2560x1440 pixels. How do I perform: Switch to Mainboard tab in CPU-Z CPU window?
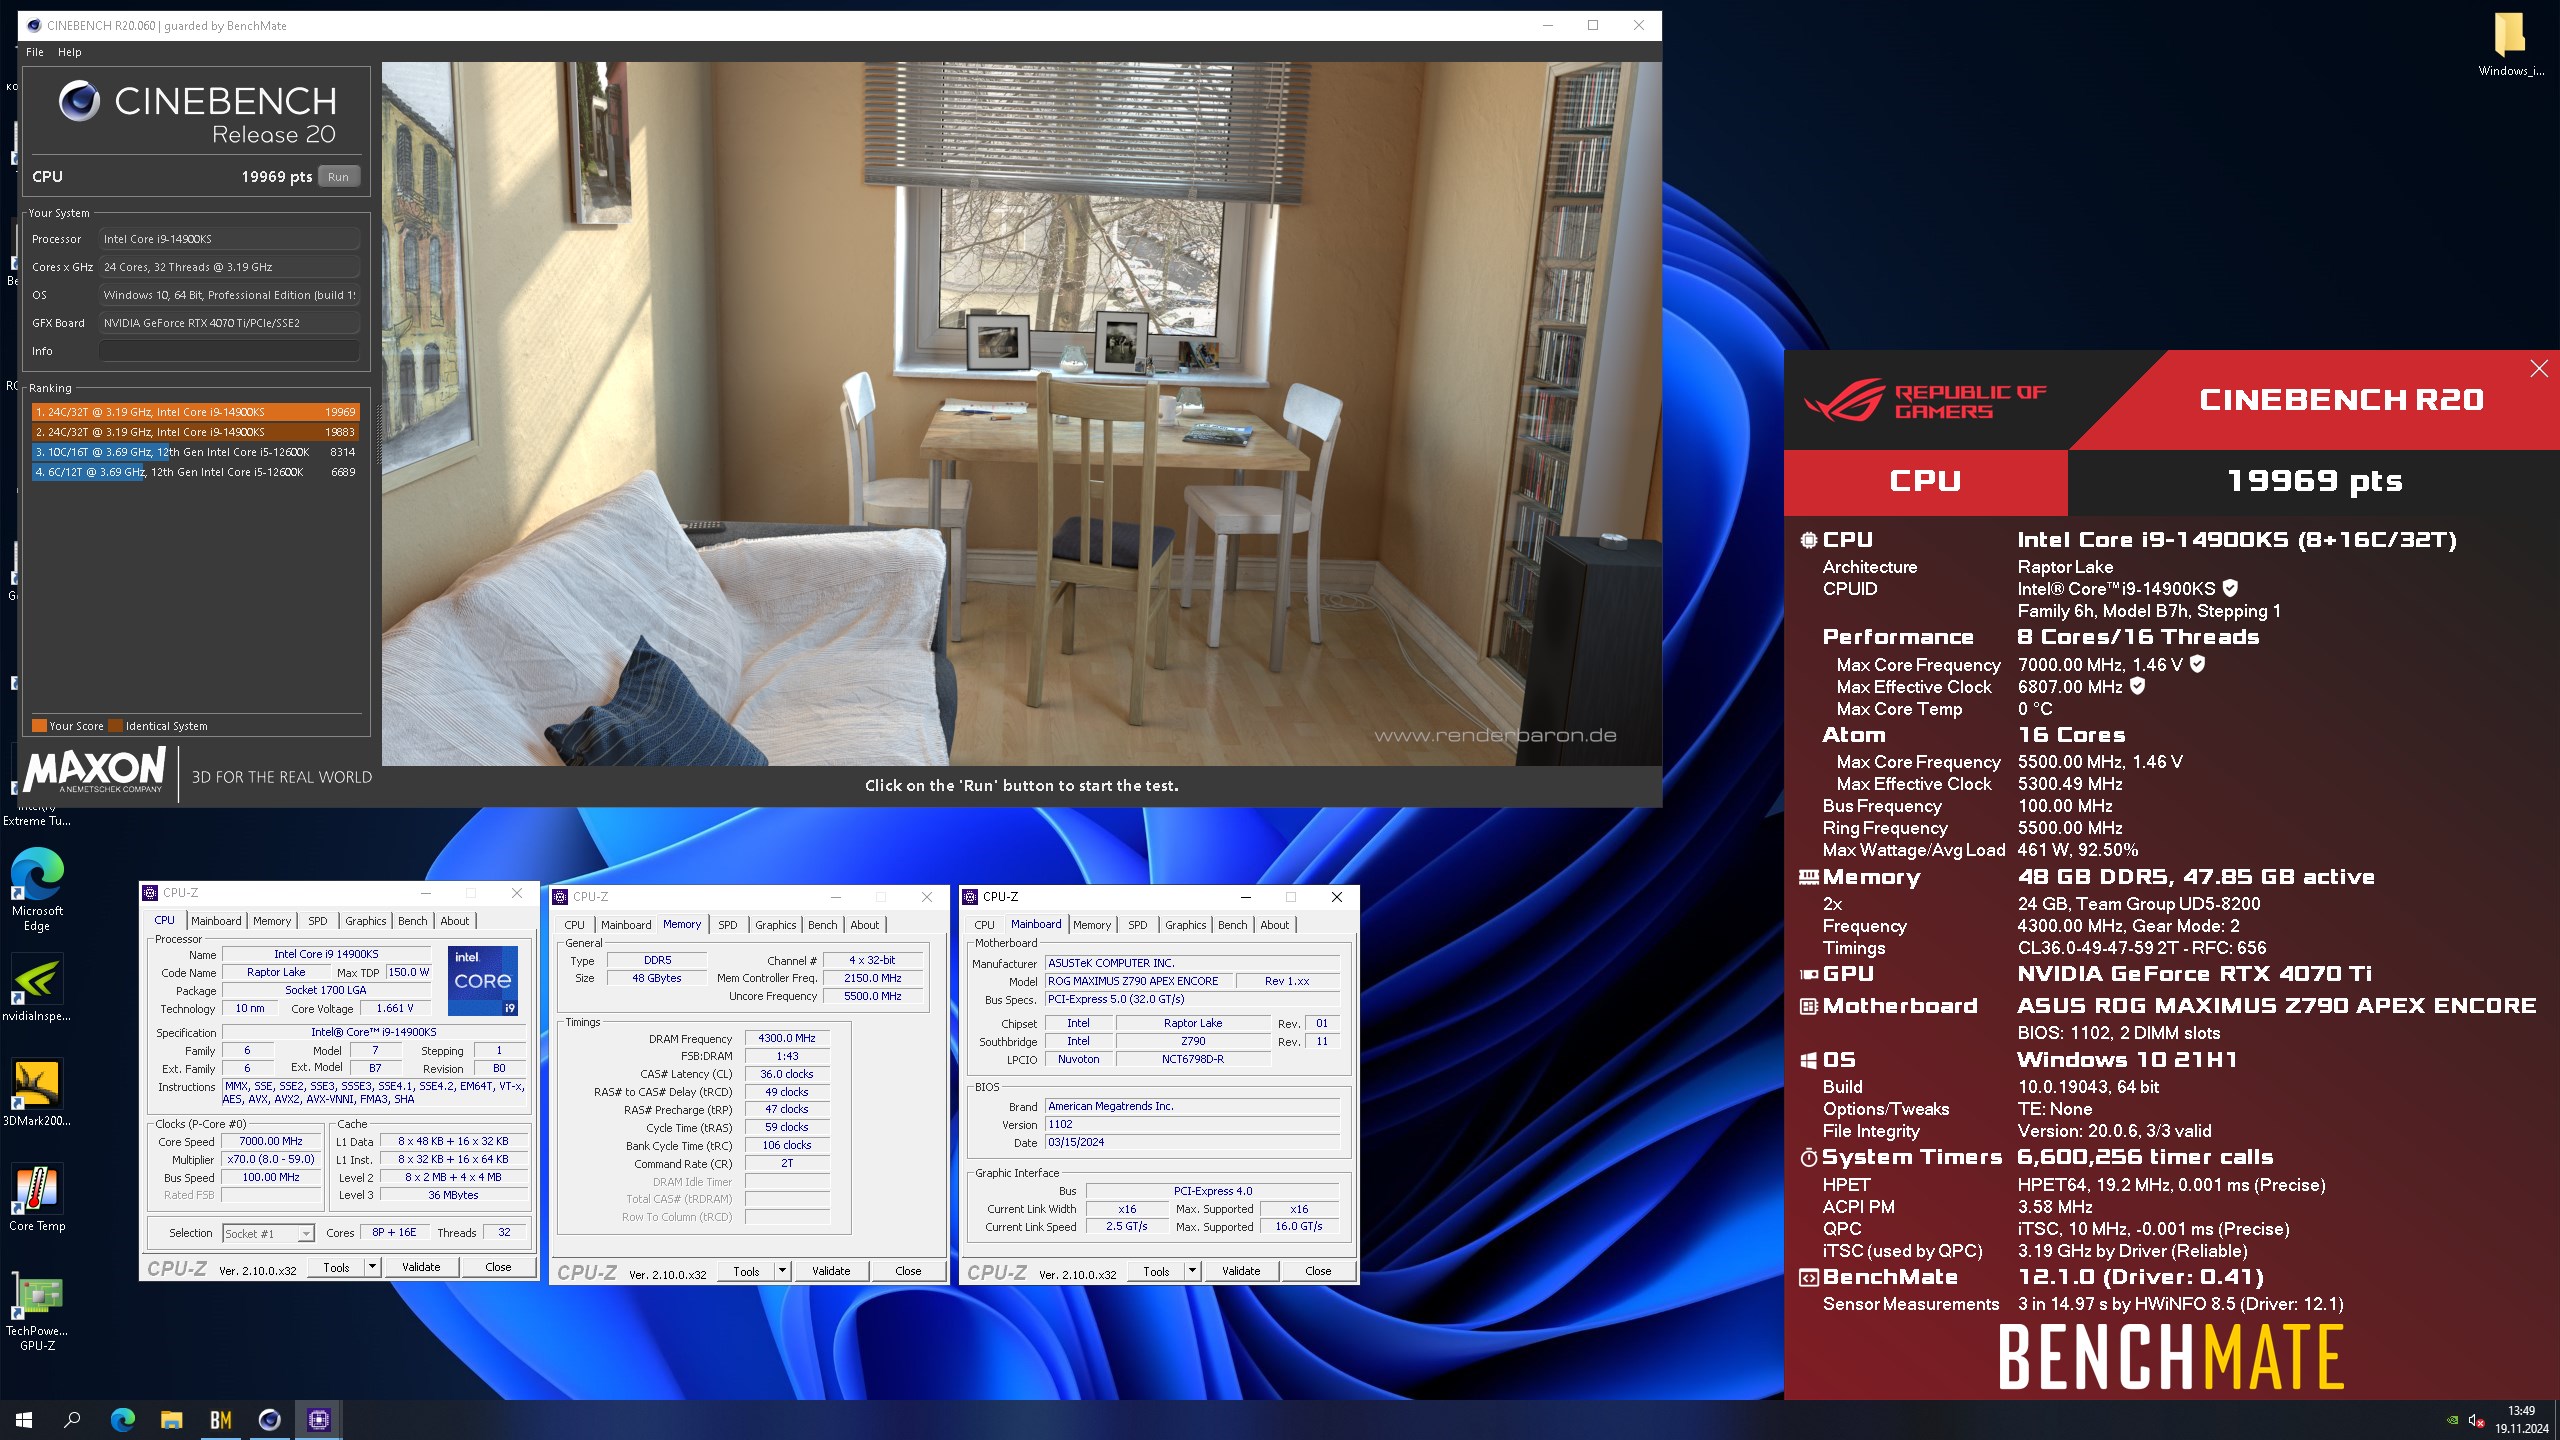pos(216,921)
